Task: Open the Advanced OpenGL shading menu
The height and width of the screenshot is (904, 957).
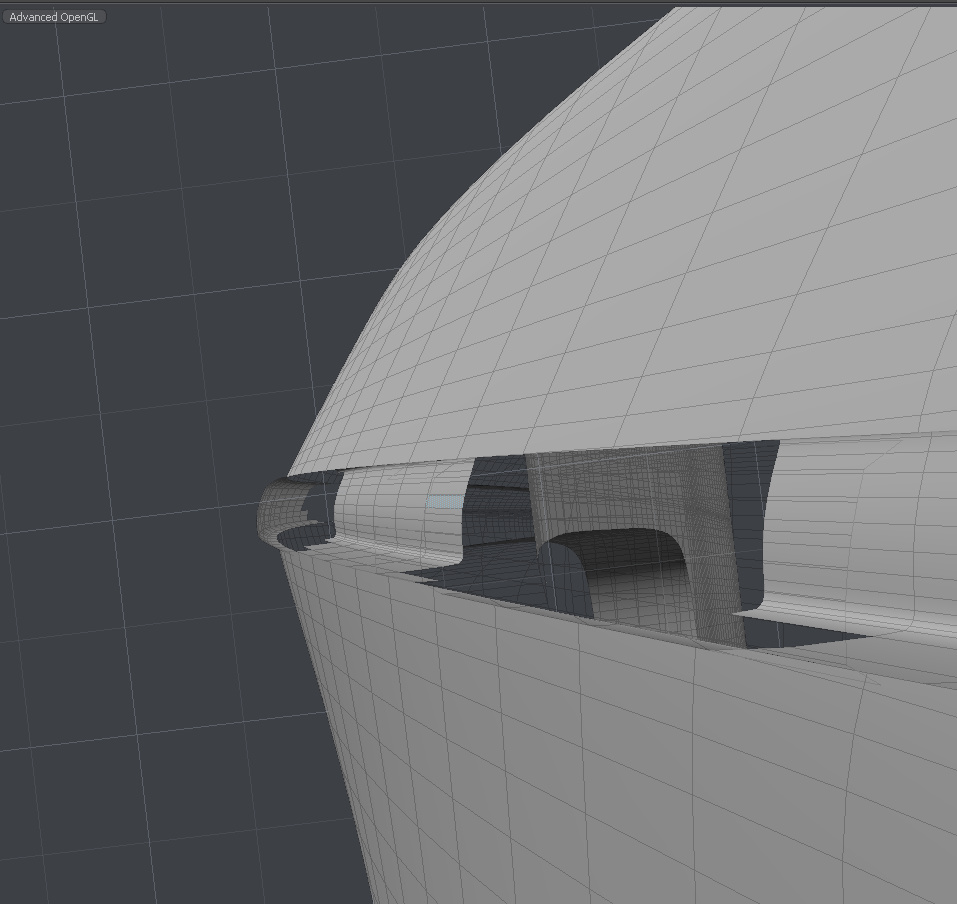Action: click(x=54, y=17)
